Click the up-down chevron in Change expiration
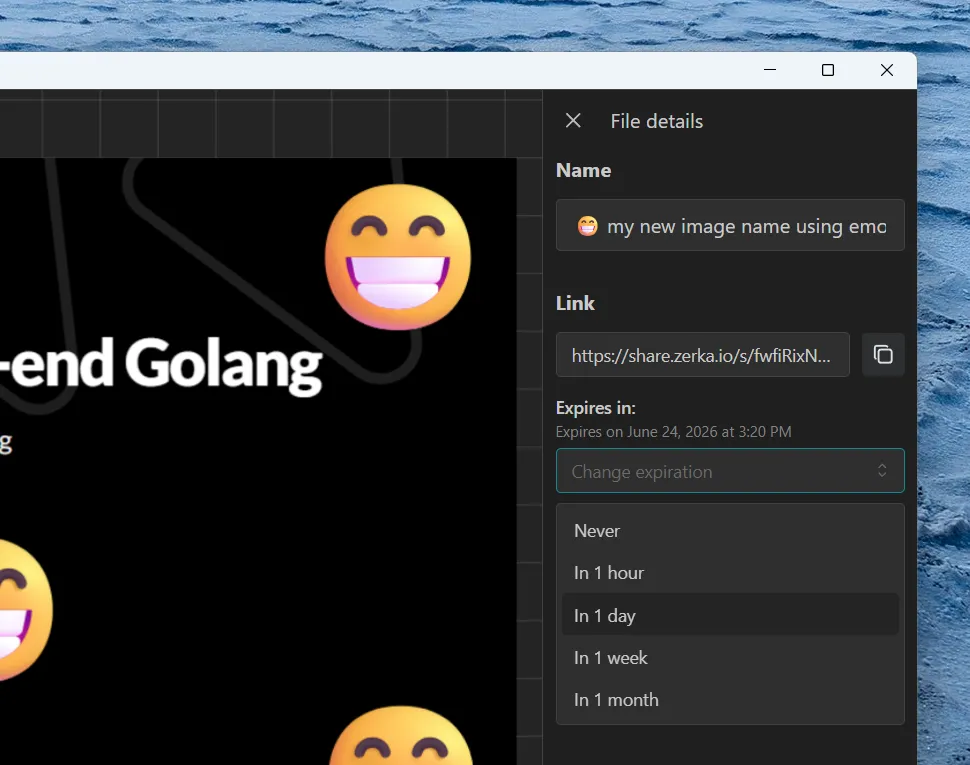Viewport: 970px width, 765px height. pyautogui.click(x=882, y=471)
